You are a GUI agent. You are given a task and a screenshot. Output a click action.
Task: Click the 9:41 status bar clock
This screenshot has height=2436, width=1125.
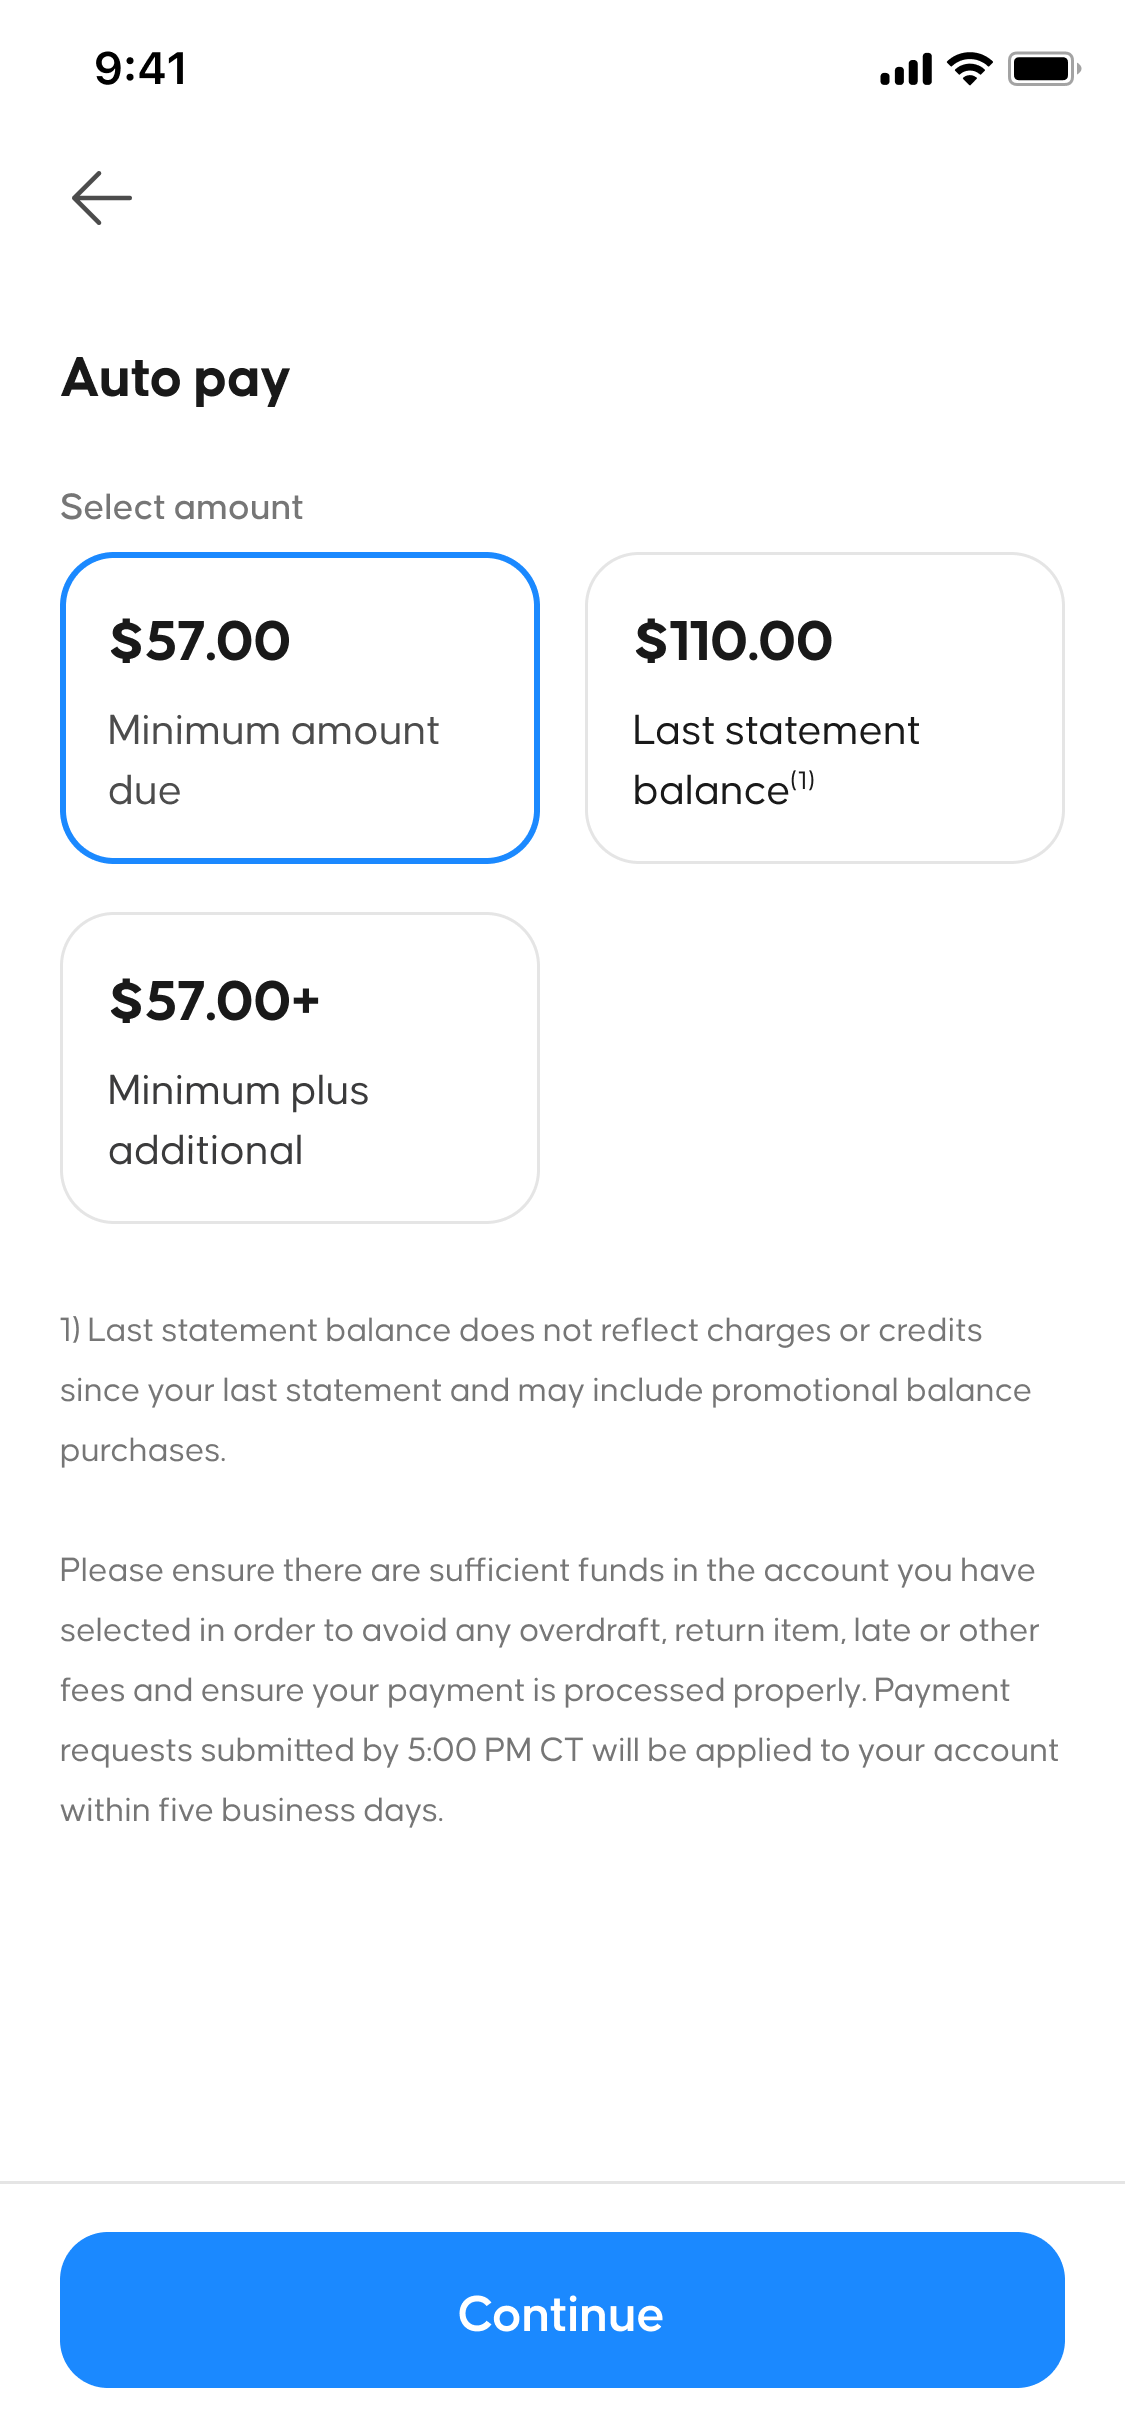pos(141,69)
